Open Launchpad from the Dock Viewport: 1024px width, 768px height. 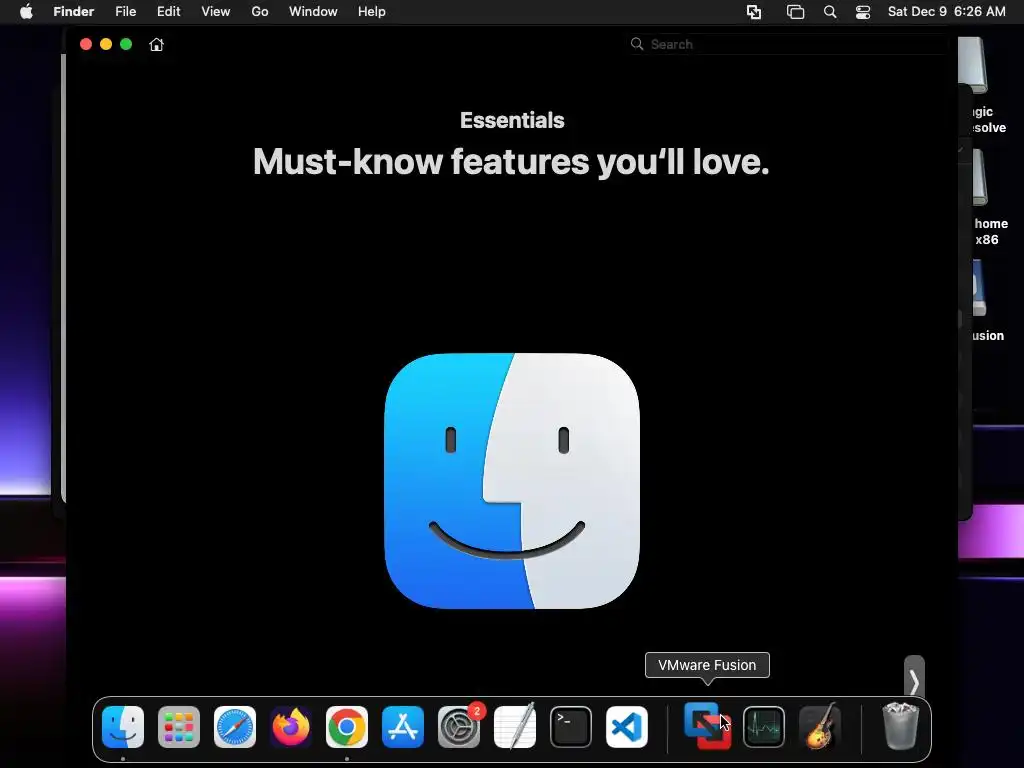click(x=179, y=727)
